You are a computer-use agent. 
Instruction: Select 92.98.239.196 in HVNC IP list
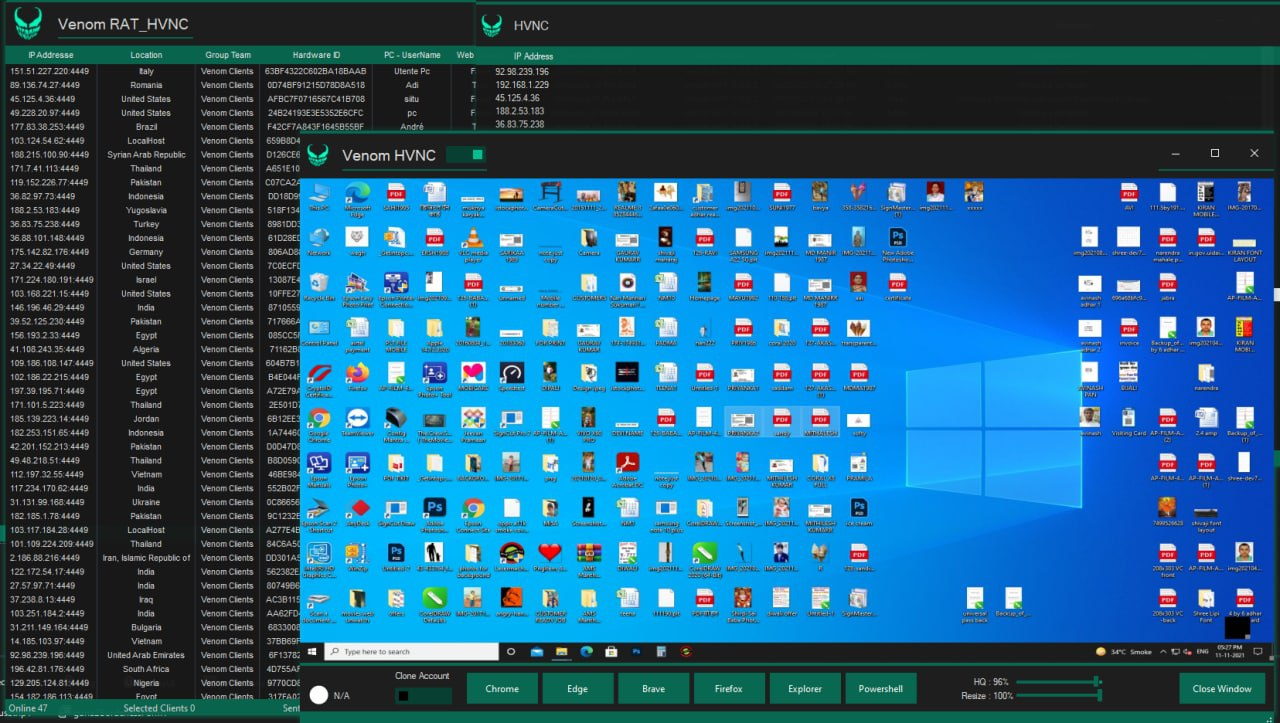tap(522, 72)
